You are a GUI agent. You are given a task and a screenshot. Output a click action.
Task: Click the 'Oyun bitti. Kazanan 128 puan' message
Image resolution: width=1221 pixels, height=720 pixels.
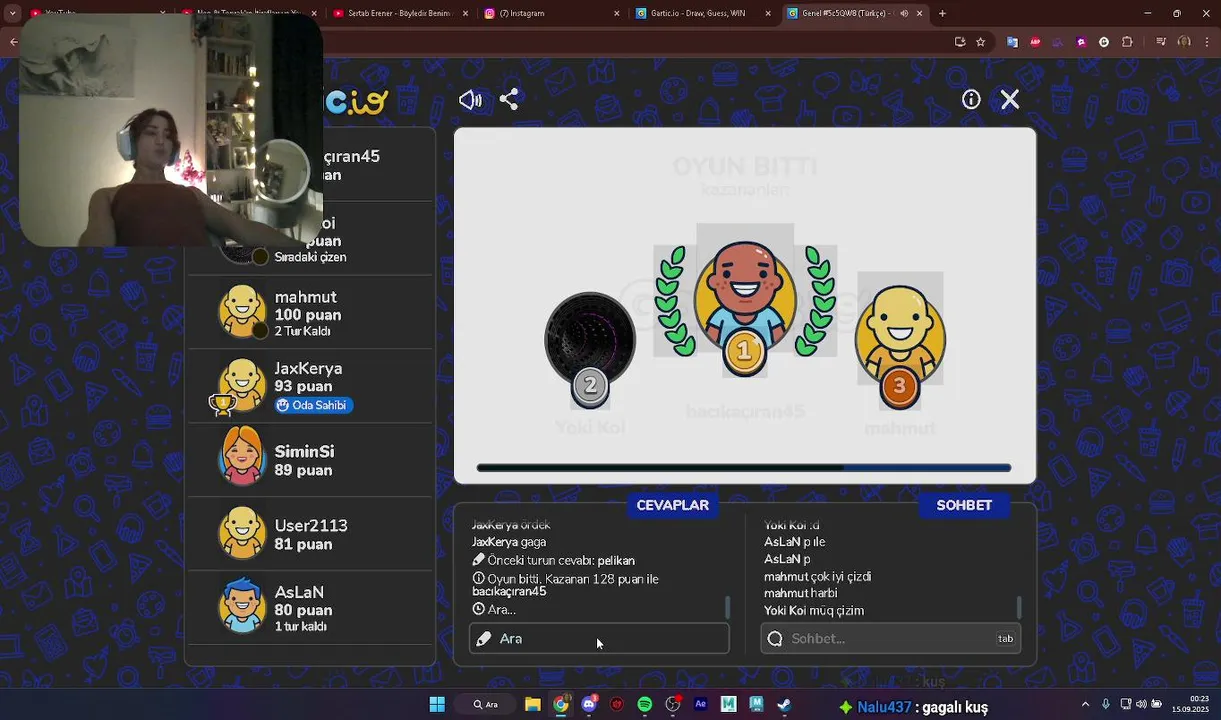coord(565,585)
